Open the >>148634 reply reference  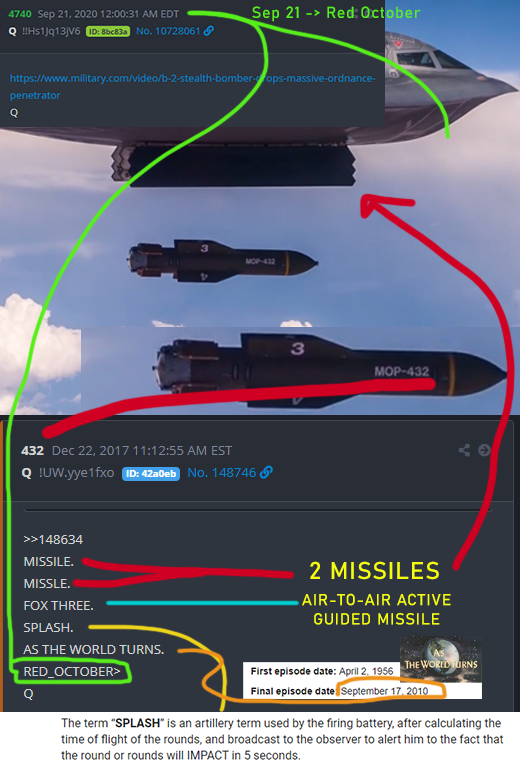click(53, 539)
